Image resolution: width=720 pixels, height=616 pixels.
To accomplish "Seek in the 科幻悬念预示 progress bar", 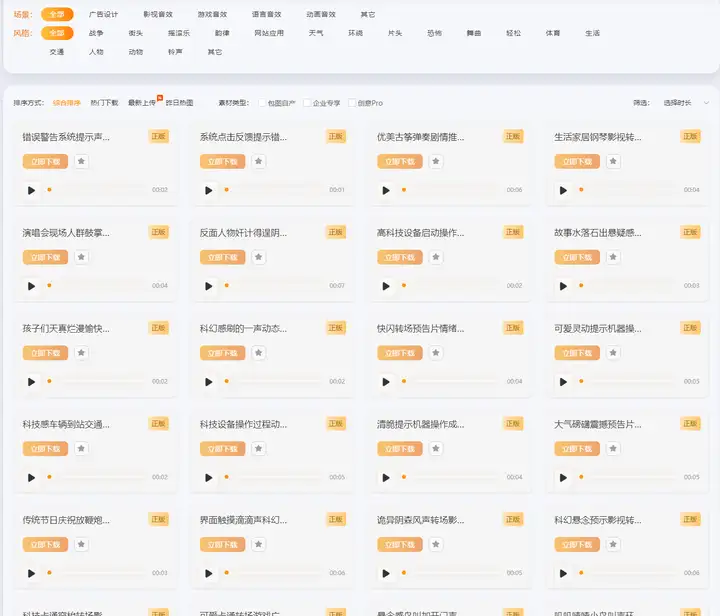I will (629, 572).
